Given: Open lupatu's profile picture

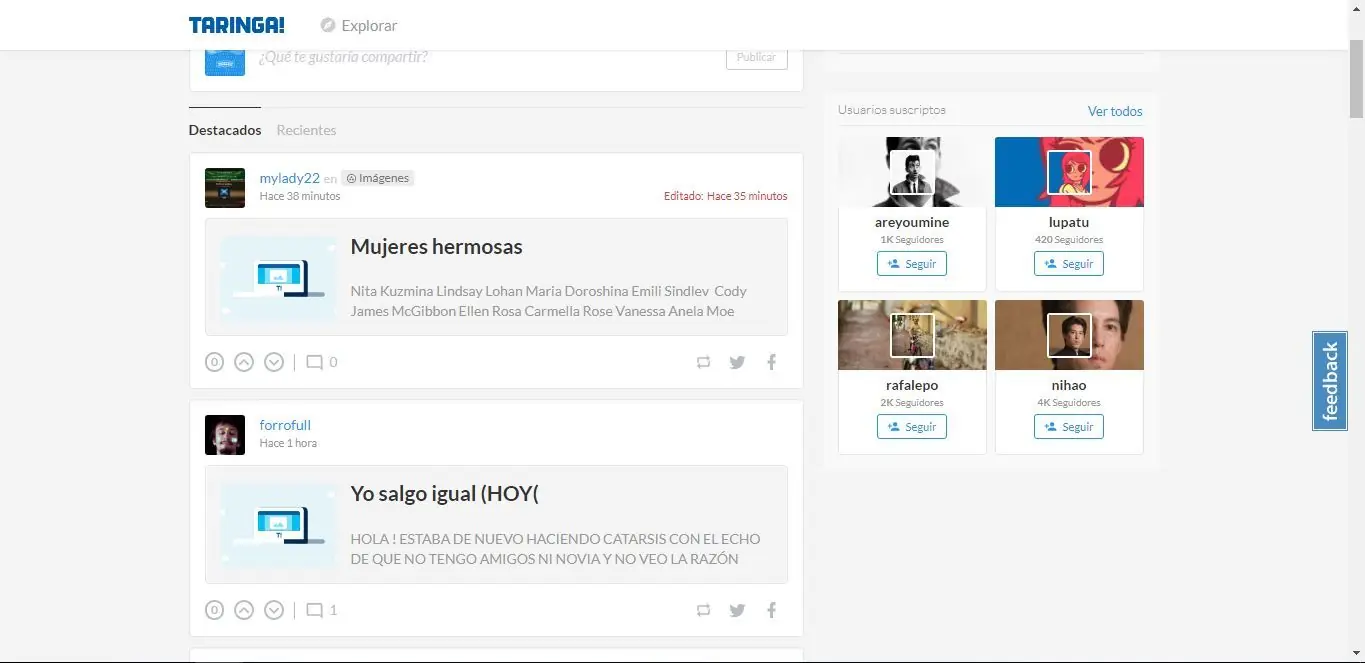Looking at the screenshot, I should [1069, 172].
